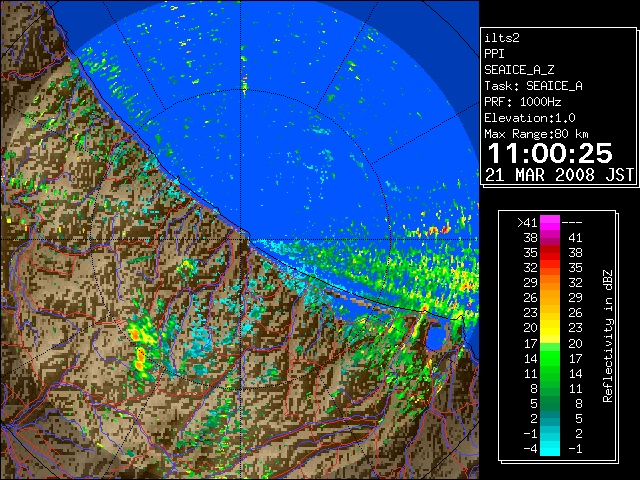
Task: Click the 11:00:25 timestamp
Action: tap(550, 153)
